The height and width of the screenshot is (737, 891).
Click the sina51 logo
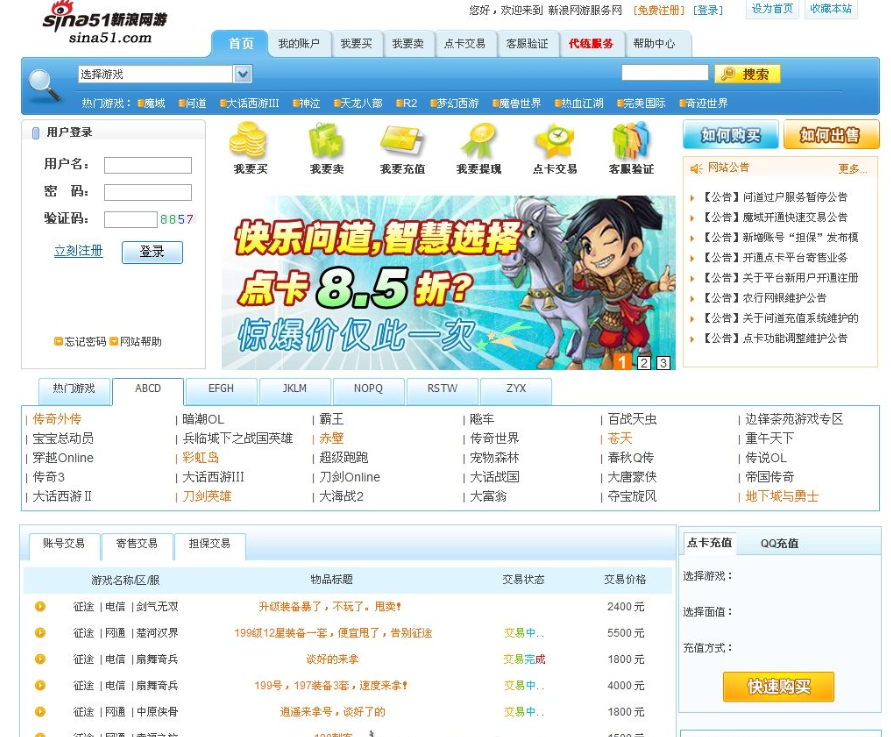click(105, 23)
